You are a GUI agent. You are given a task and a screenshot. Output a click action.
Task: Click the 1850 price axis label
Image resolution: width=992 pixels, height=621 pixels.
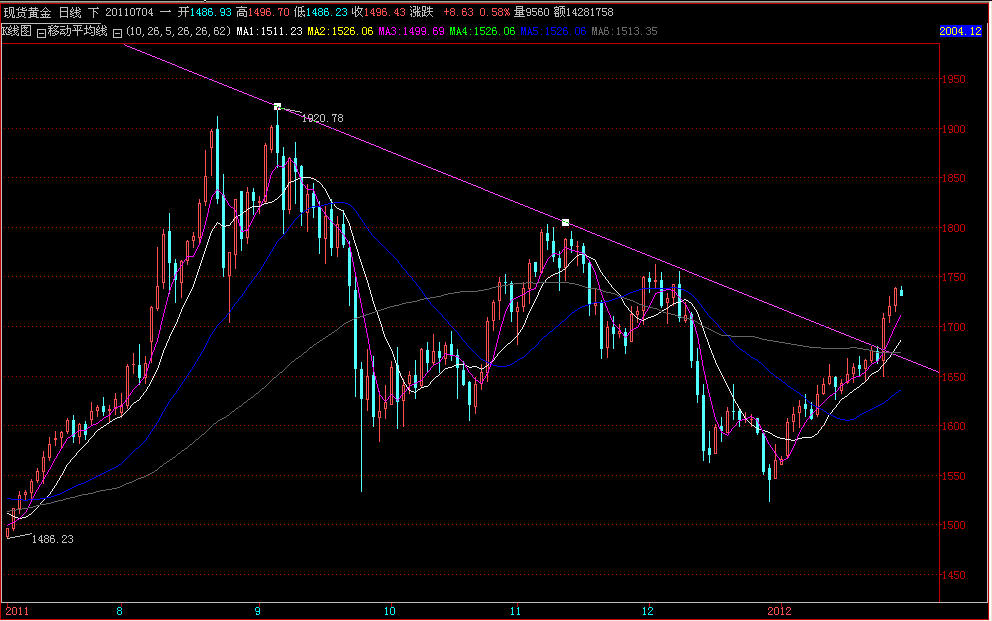click(954, 178)
